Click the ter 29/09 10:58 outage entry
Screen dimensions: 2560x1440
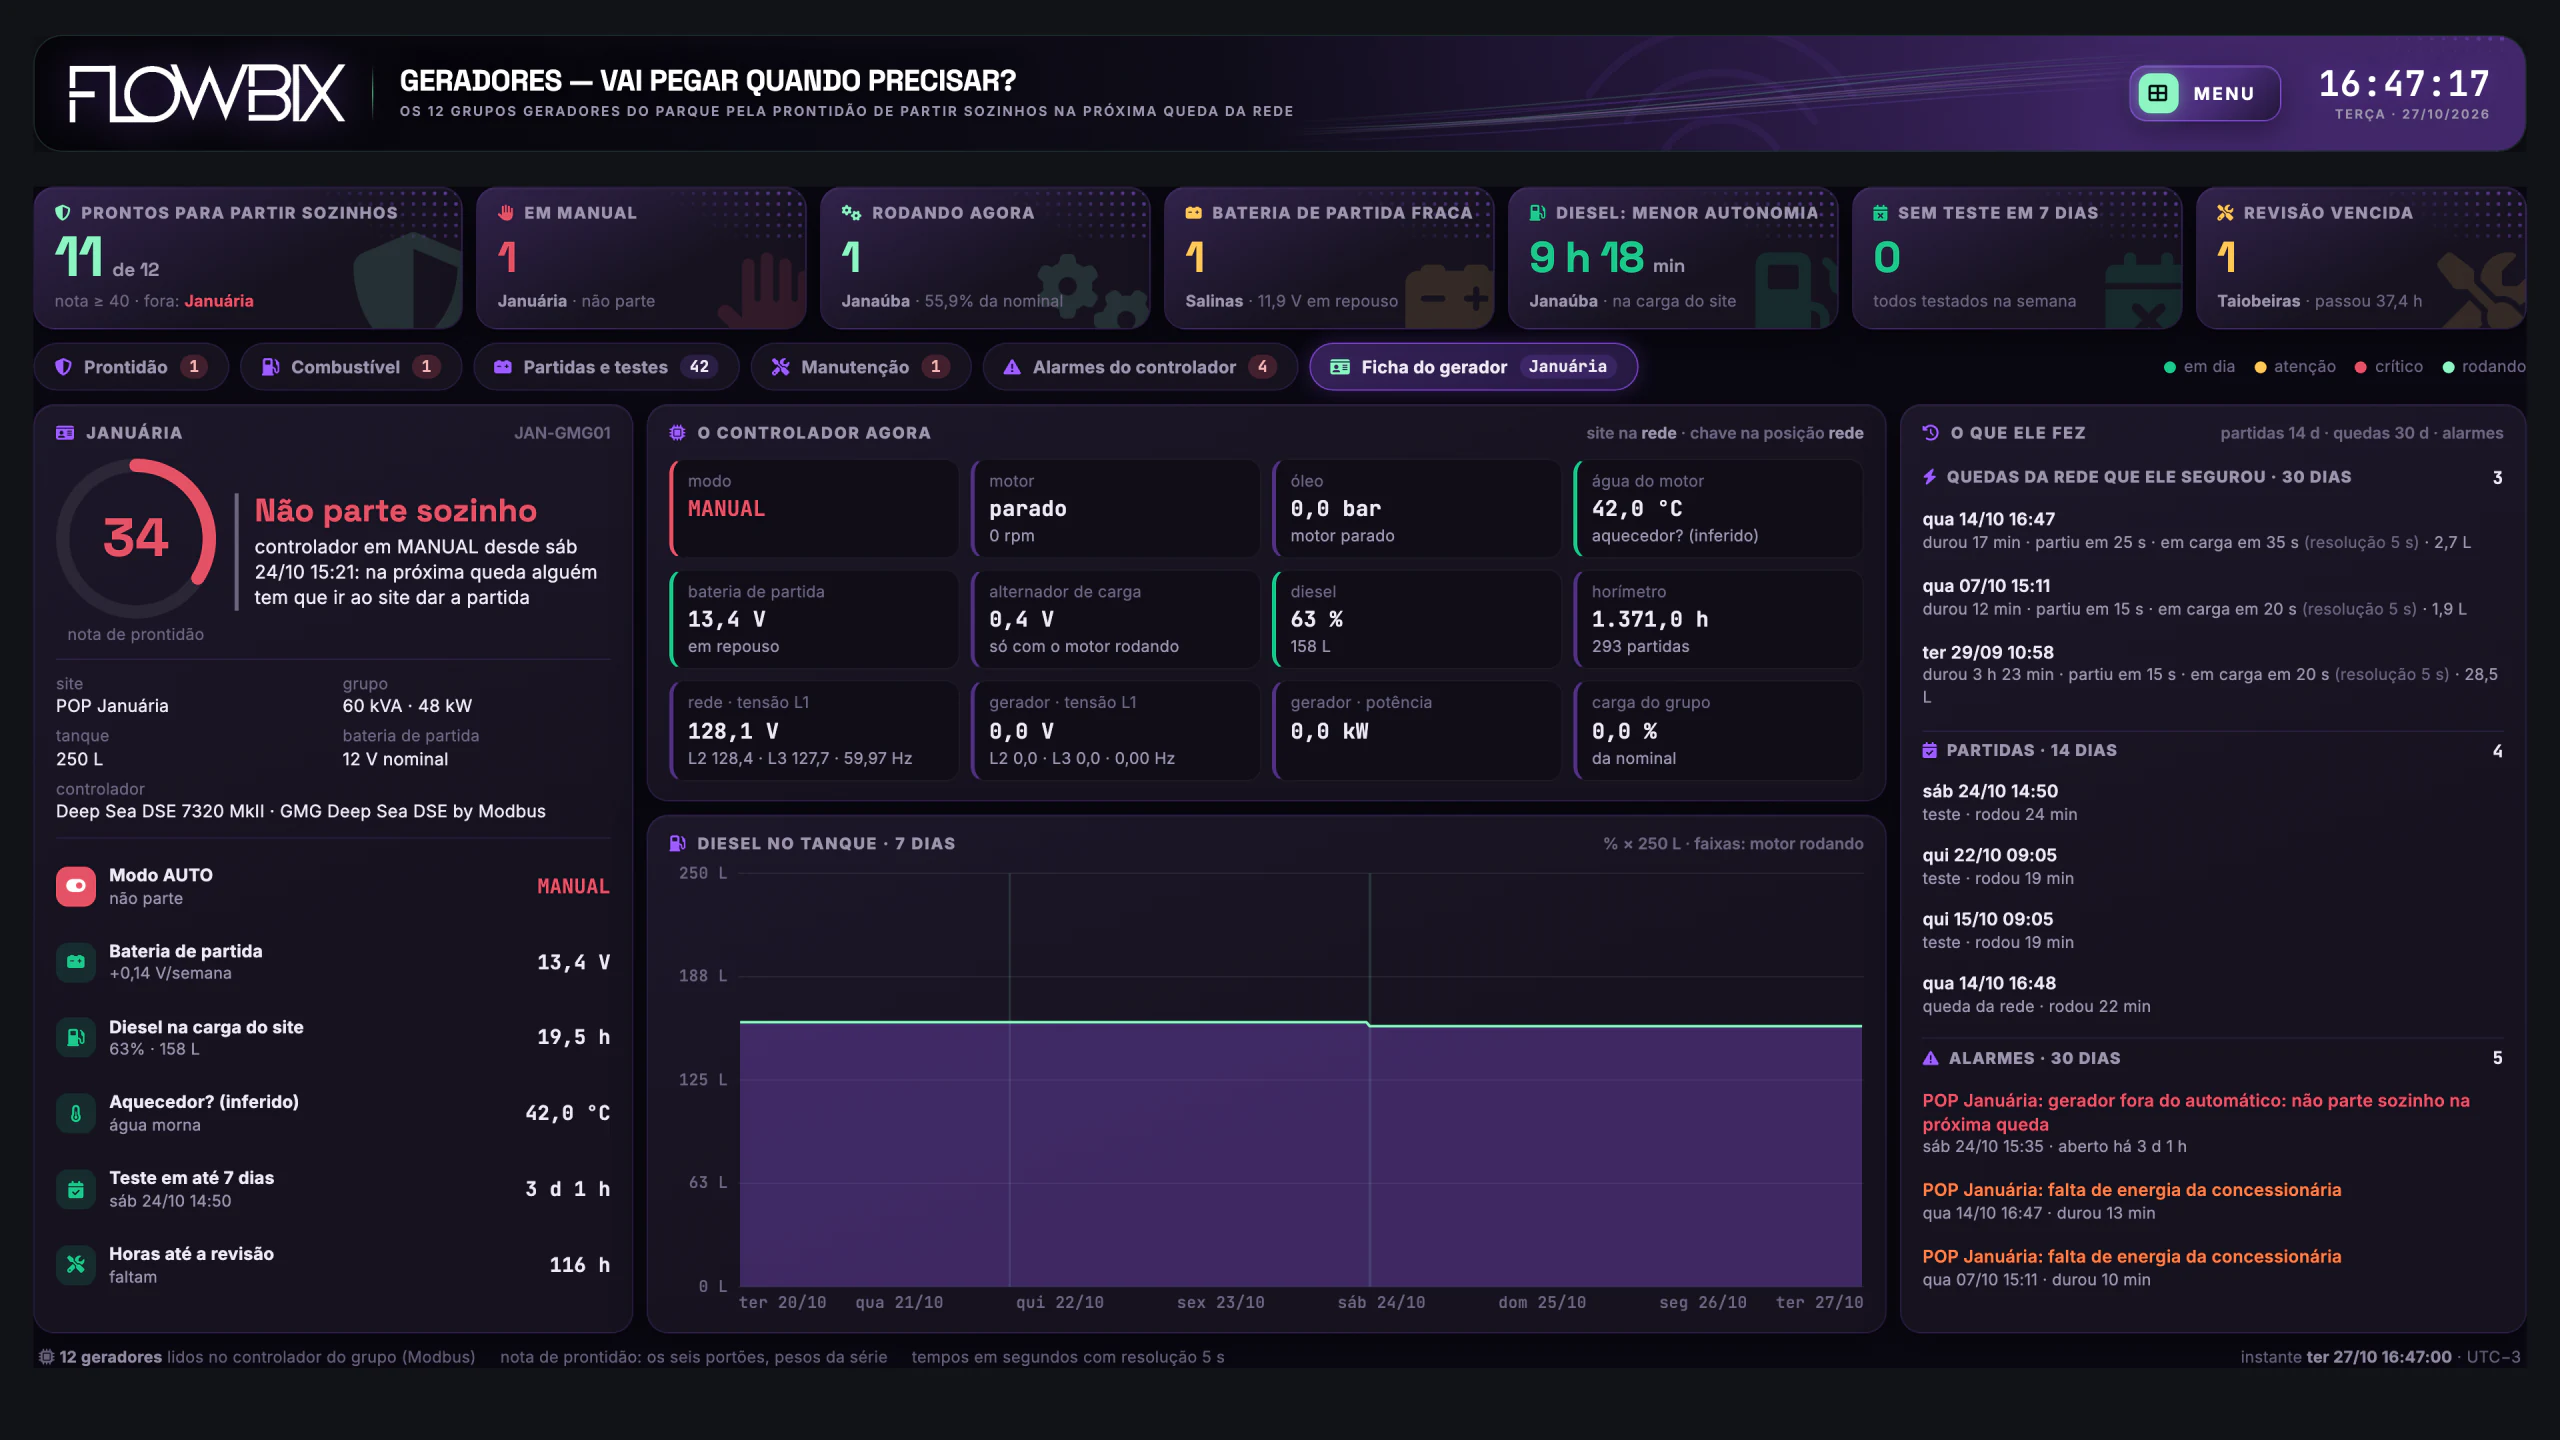2210,674
